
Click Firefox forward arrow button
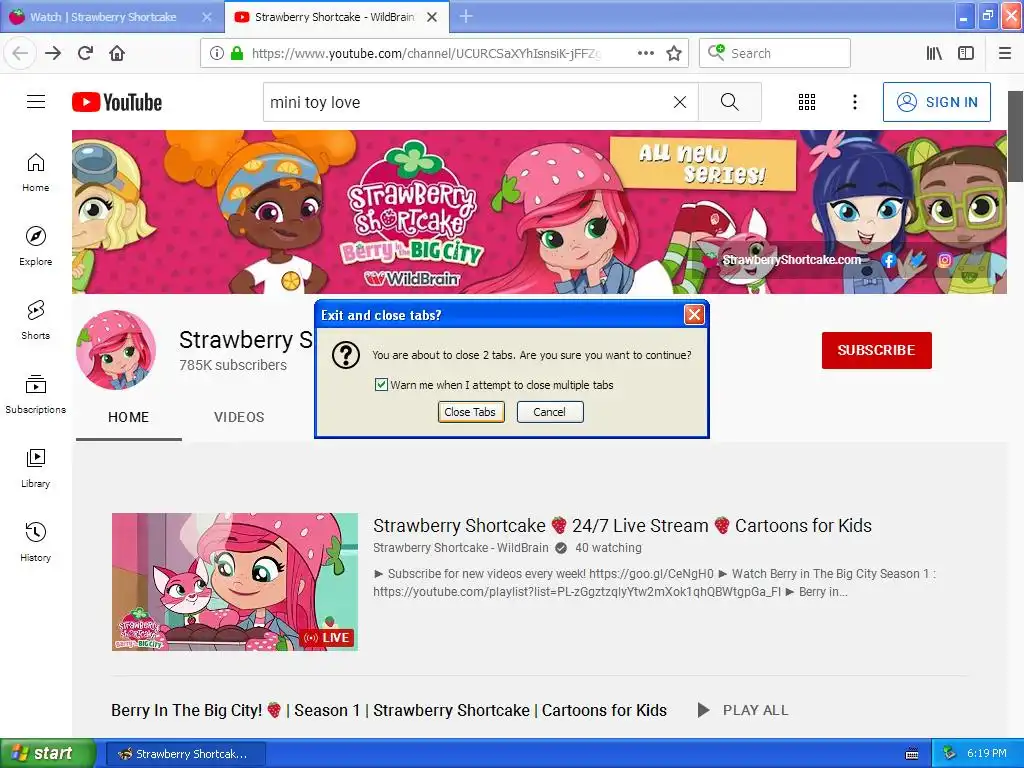[53, 53]
